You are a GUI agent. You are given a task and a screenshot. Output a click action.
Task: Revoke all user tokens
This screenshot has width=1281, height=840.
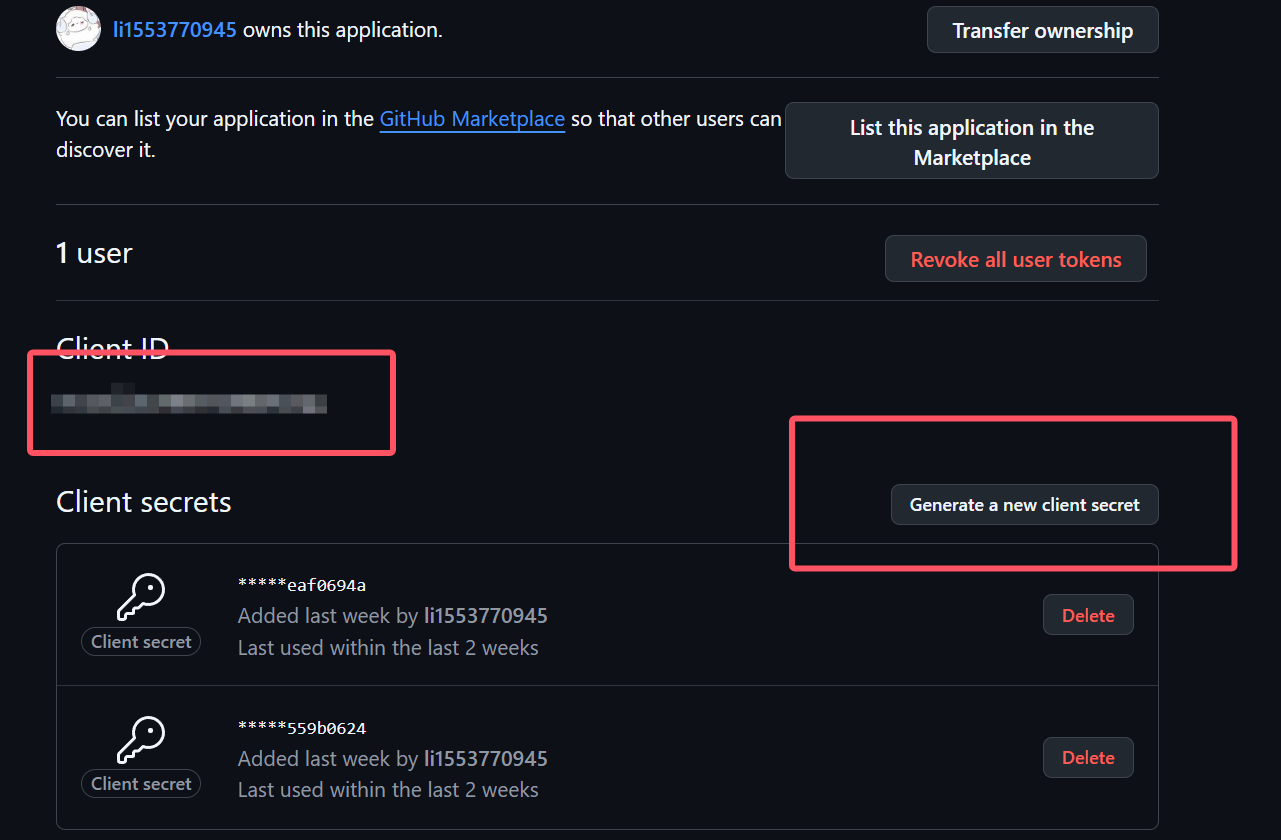point(1016,259)
